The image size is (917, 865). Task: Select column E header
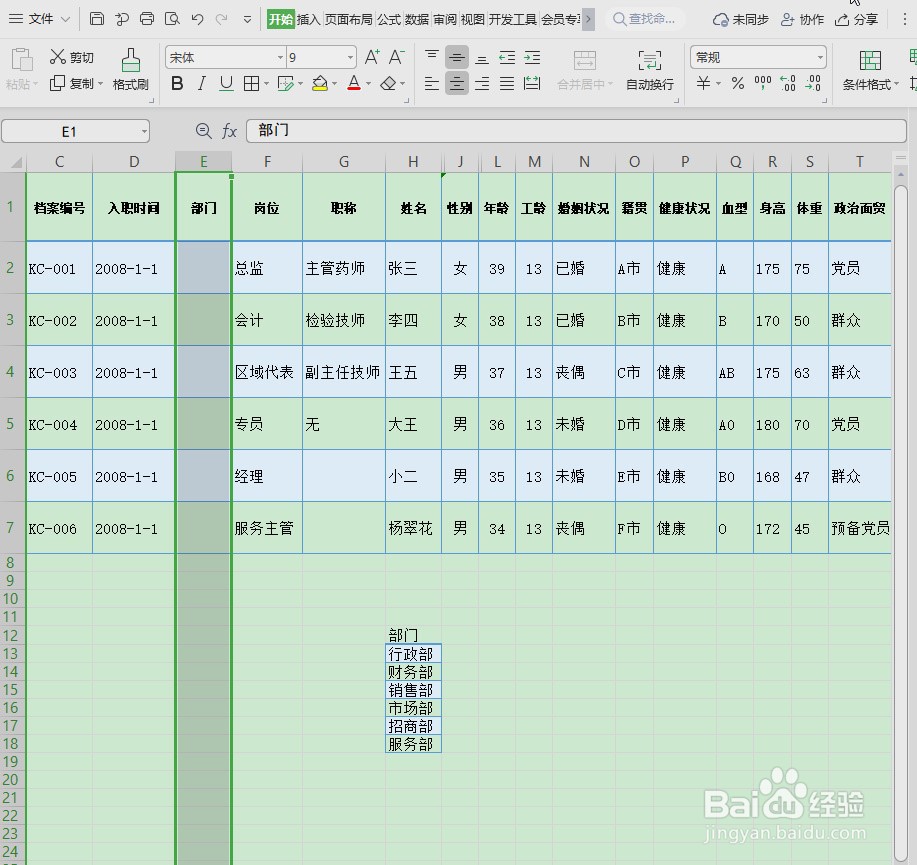[204, 161]
